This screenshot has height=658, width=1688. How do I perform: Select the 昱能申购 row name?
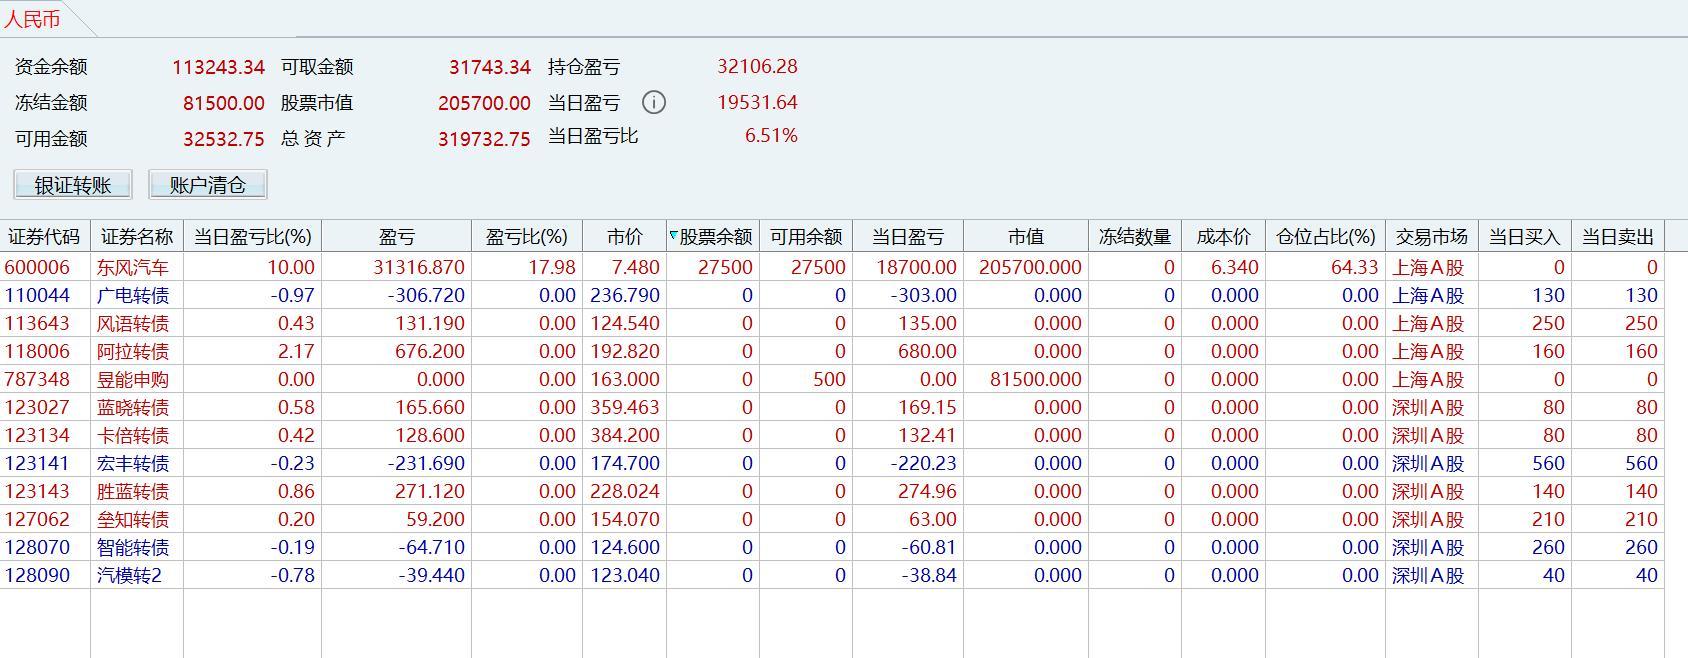click(133, 379)
